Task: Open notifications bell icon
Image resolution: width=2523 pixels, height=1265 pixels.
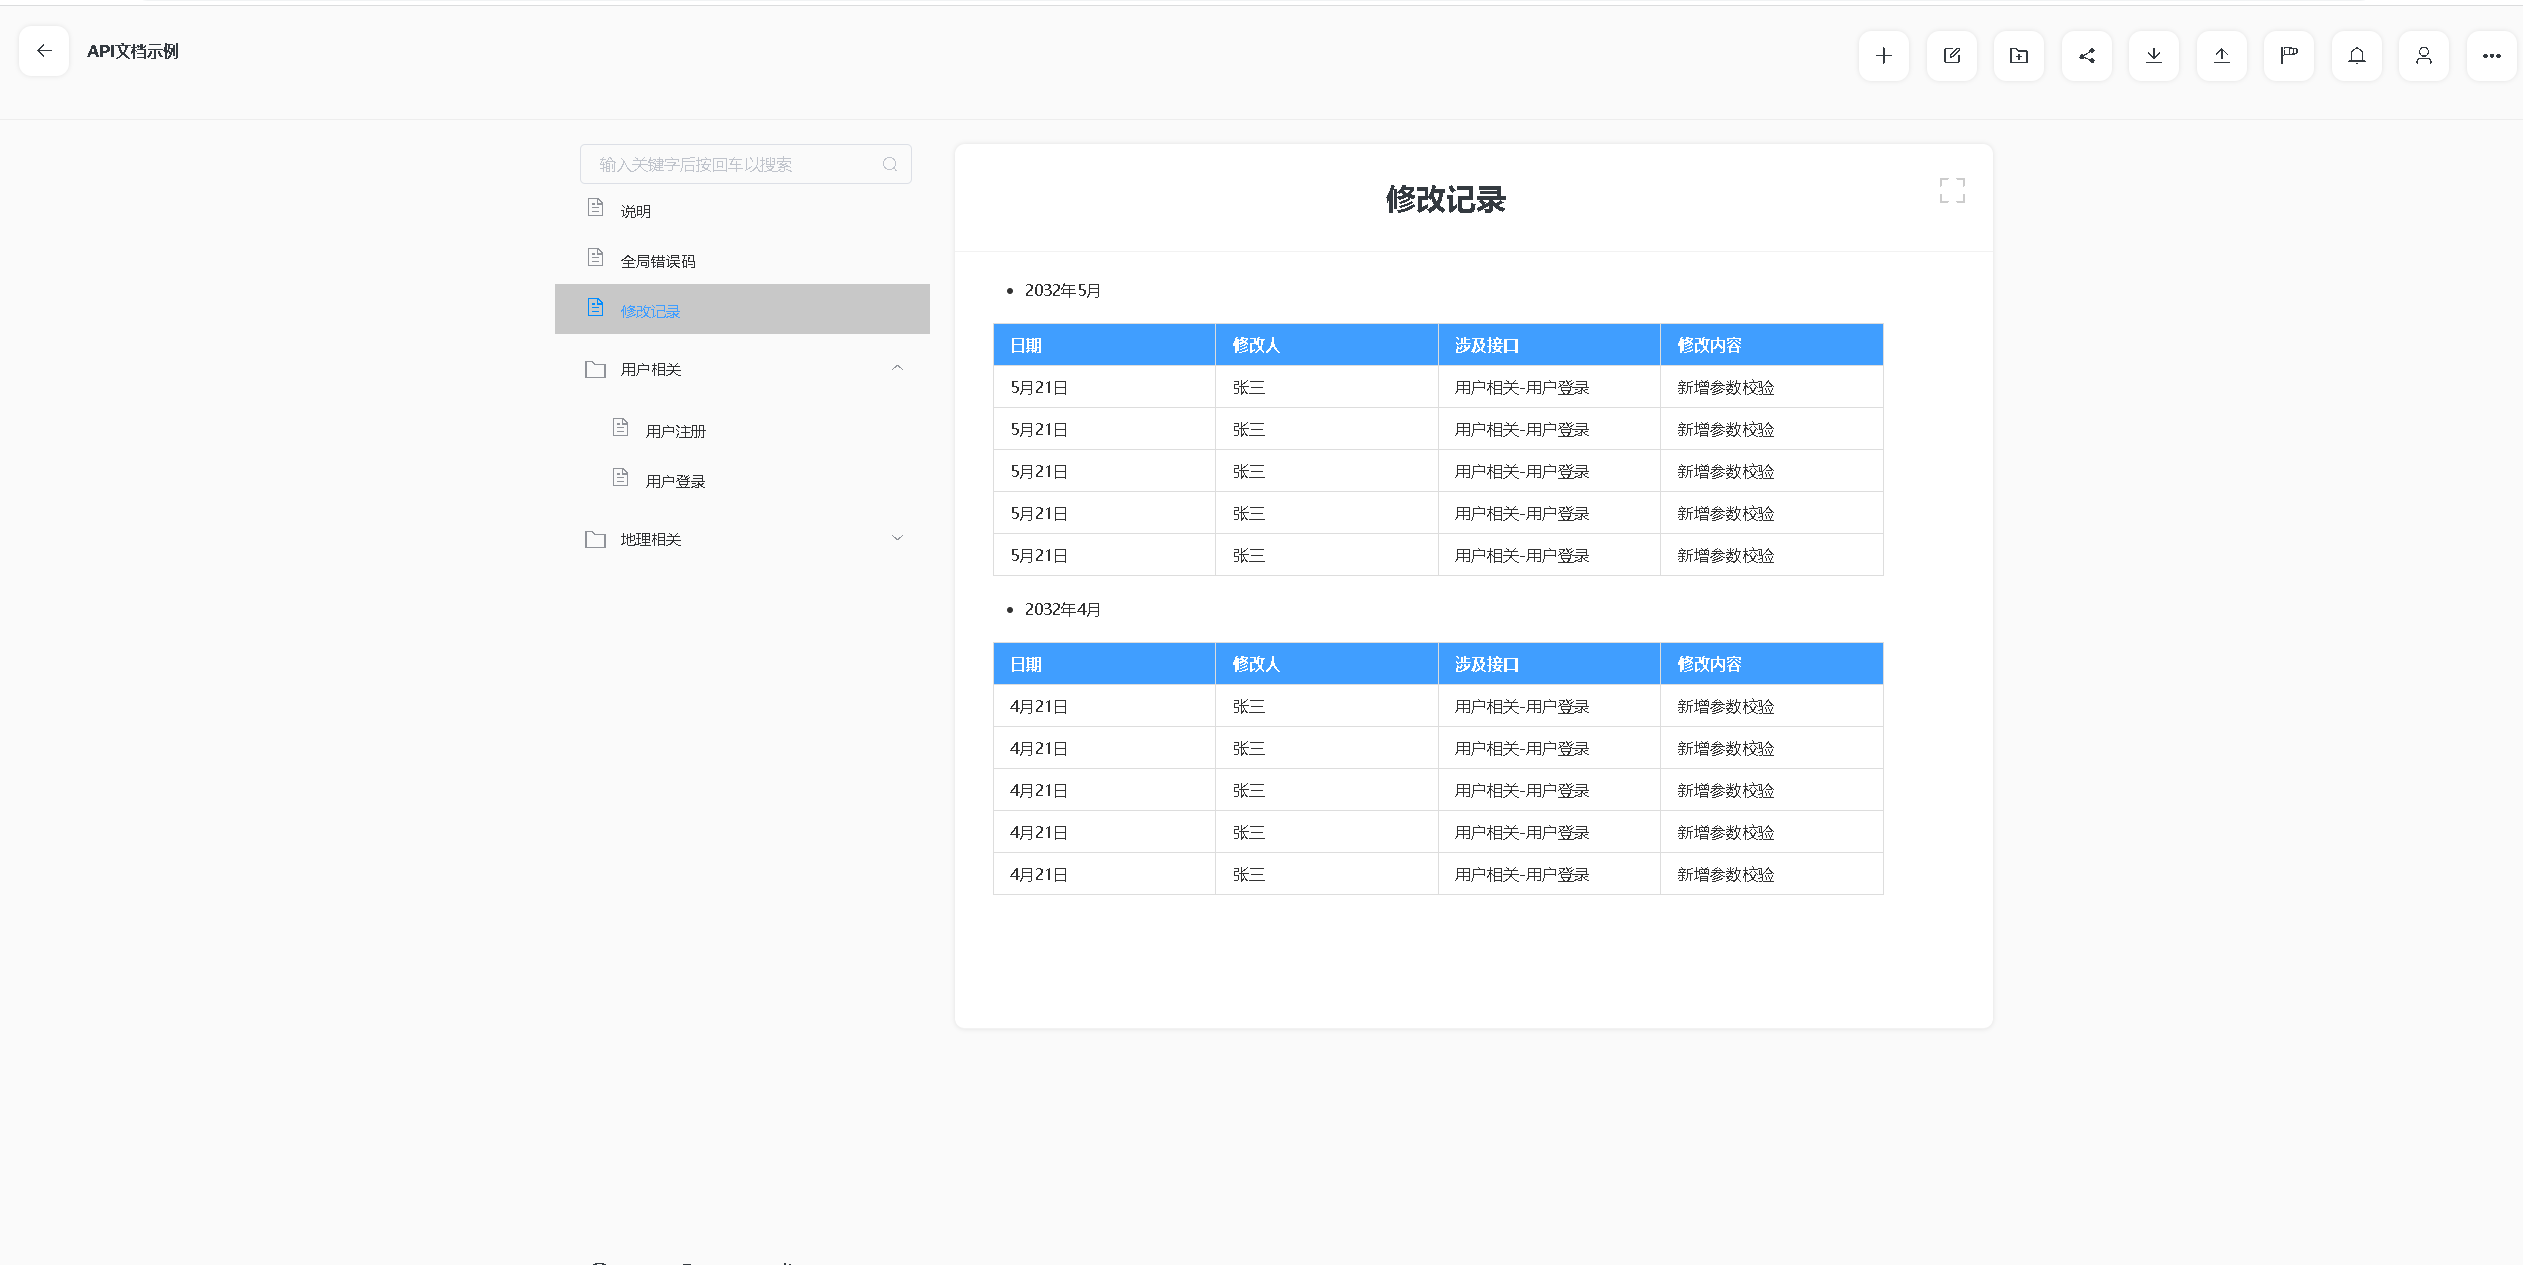Action: point(2356,56)
